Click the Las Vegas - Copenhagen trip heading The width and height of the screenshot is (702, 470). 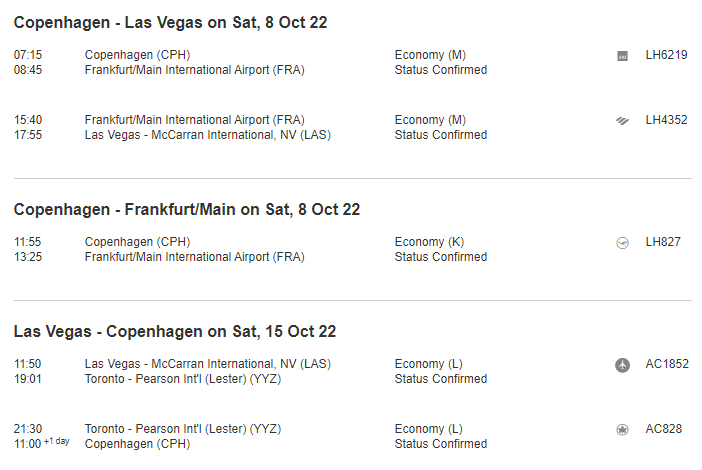click(x=174, y=331)
